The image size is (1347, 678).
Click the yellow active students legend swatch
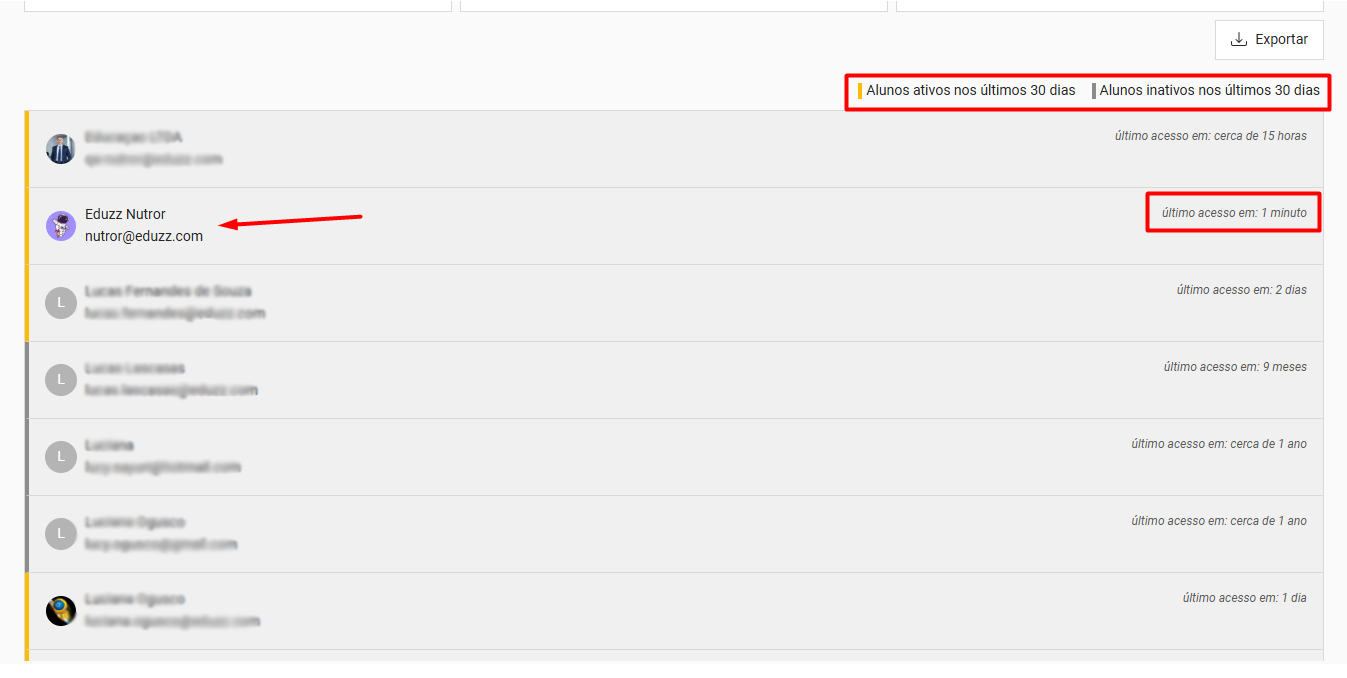[860, 91]
